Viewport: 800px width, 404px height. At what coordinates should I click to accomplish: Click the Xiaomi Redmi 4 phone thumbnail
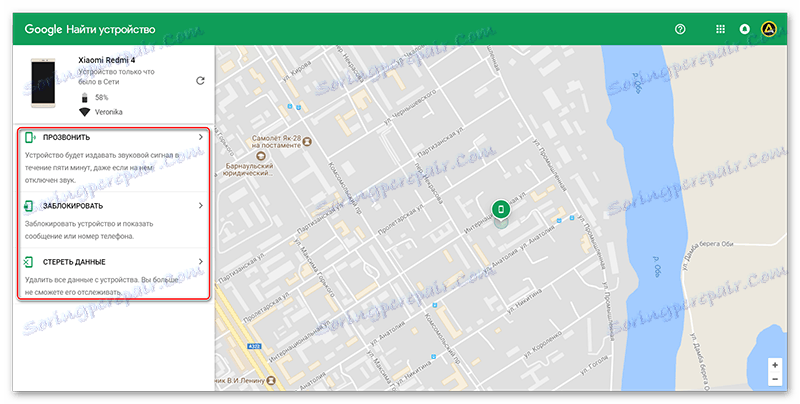tap(43, 83)
